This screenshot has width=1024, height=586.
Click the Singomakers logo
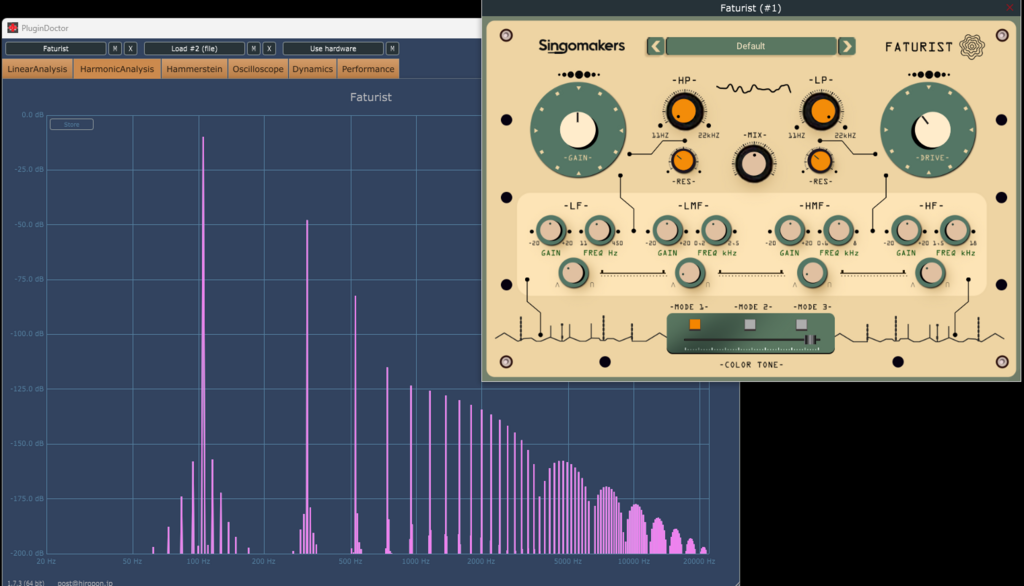tap(581, 46)
